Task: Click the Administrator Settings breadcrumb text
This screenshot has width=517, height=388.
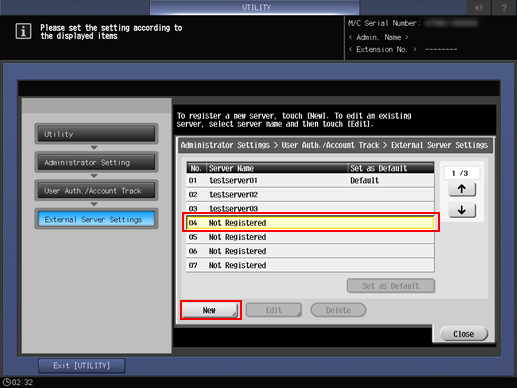Action: [x=225, y=145]
